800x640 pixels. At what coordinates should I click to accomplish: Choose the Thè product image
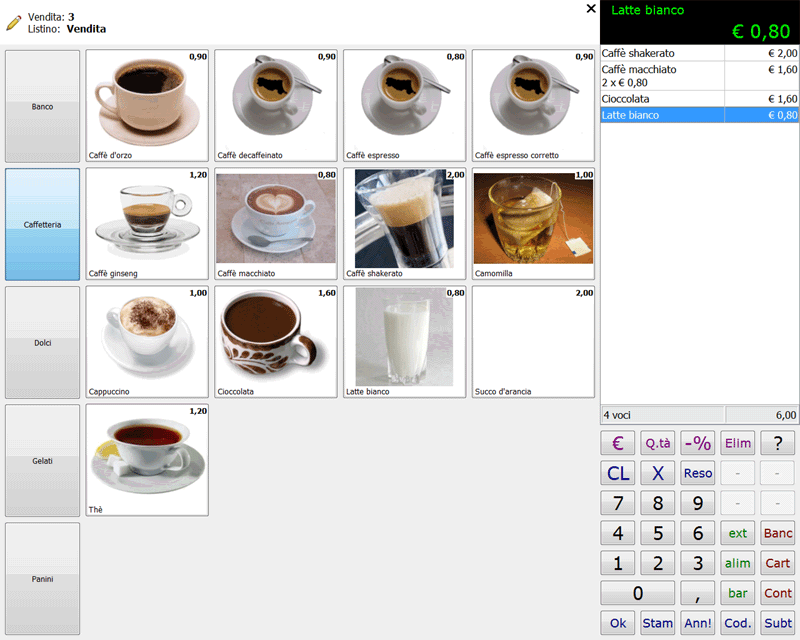(x=147, y=459)
